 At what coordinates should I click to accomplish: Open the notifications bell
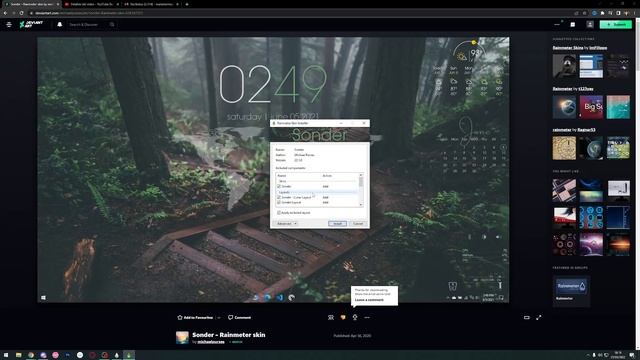point(60,24)
